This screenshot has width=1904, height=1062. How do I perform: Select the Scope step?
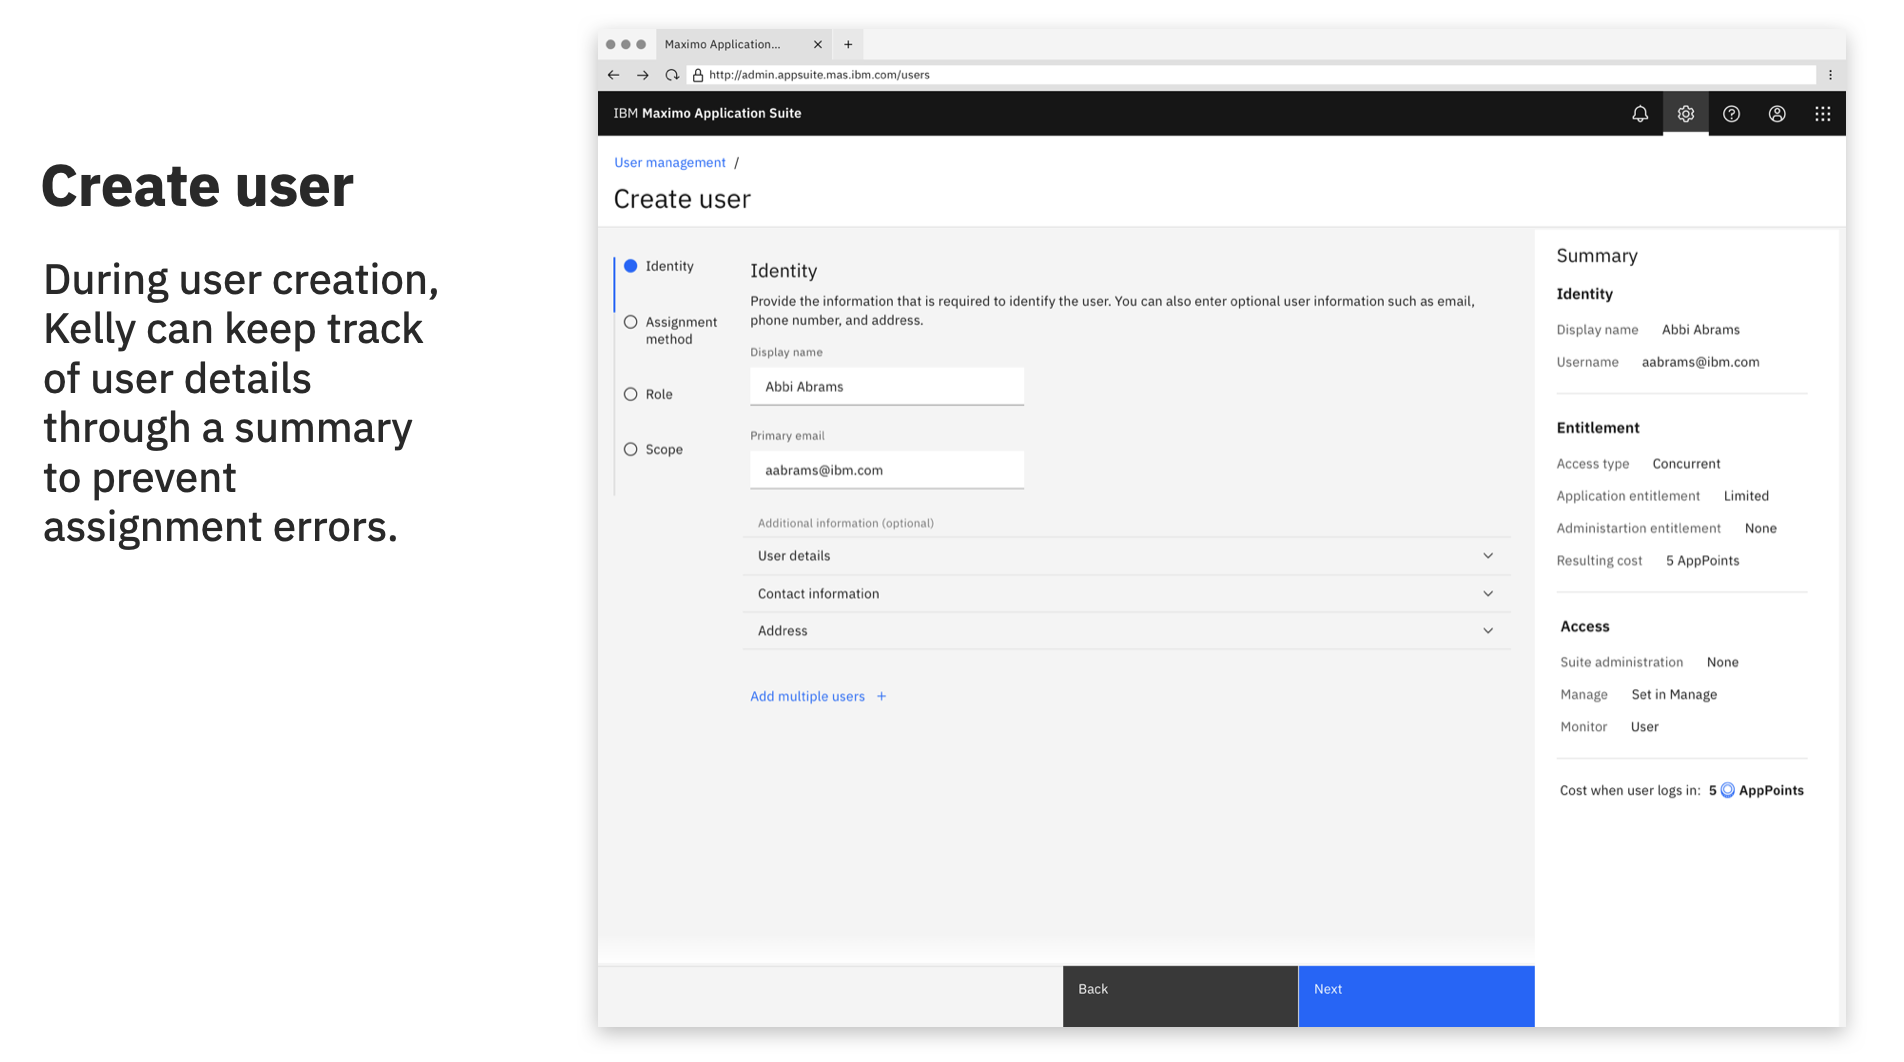pyautogui.click(x=653, y=449)
